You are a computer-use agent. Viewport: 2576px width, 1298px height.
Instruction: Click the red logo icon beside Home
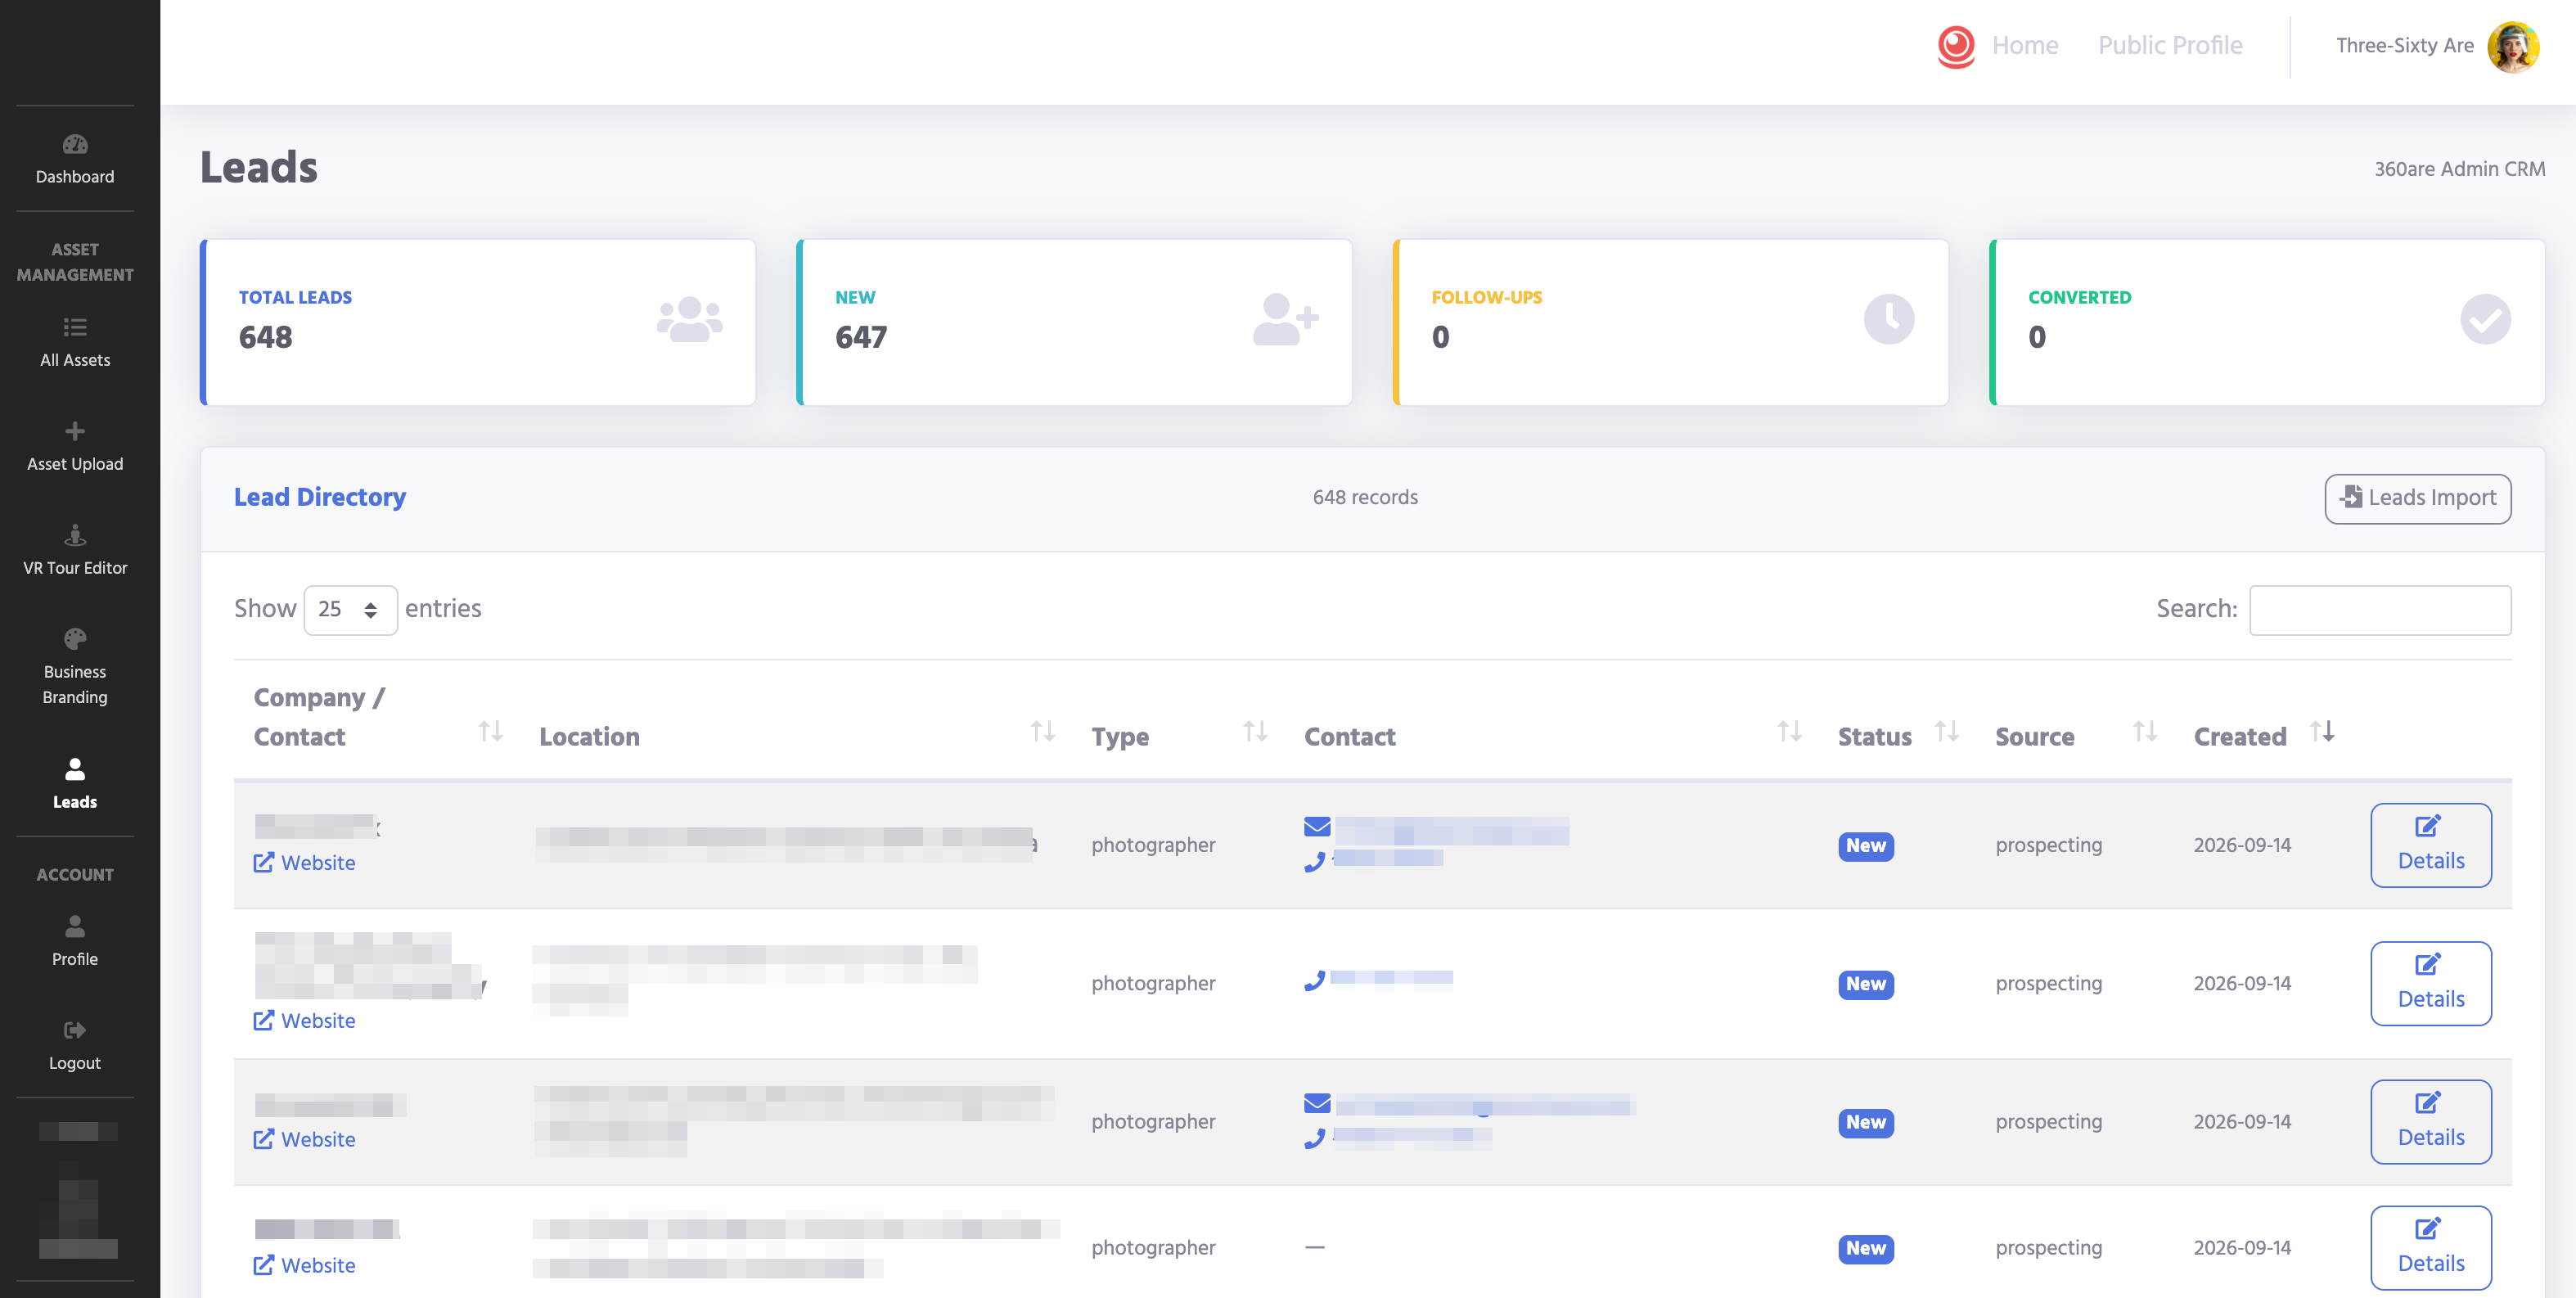(1956, 46)
